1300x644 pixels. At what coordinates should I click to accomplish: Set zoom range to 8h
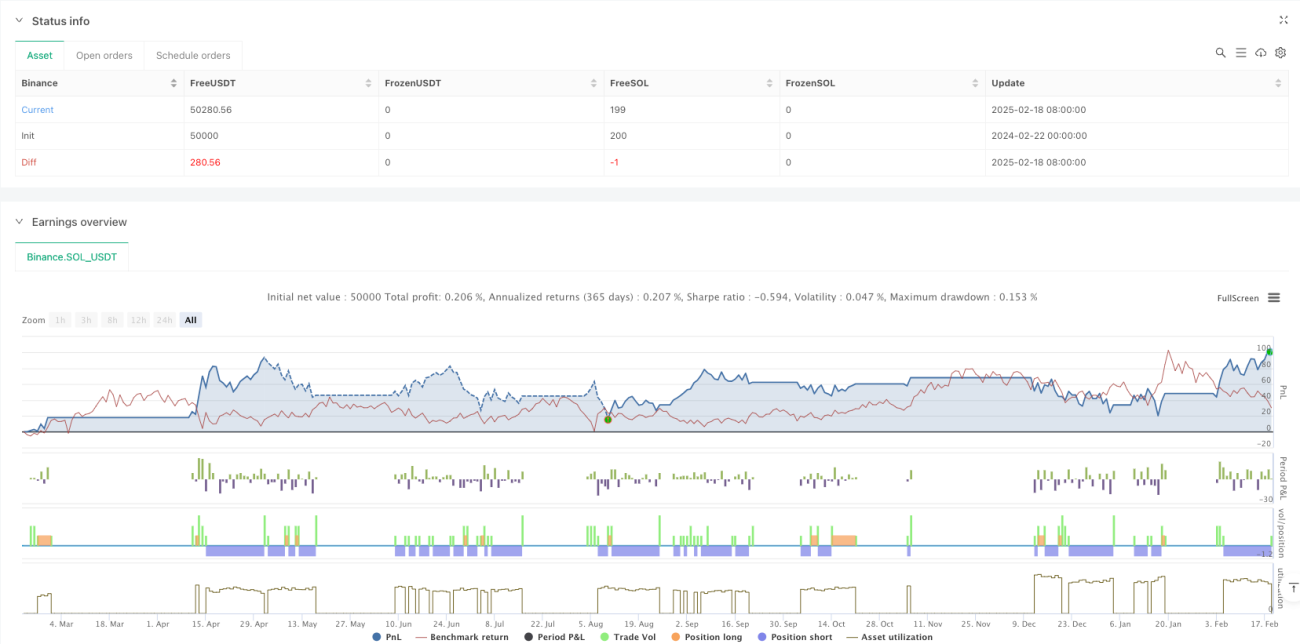(112, 320)
